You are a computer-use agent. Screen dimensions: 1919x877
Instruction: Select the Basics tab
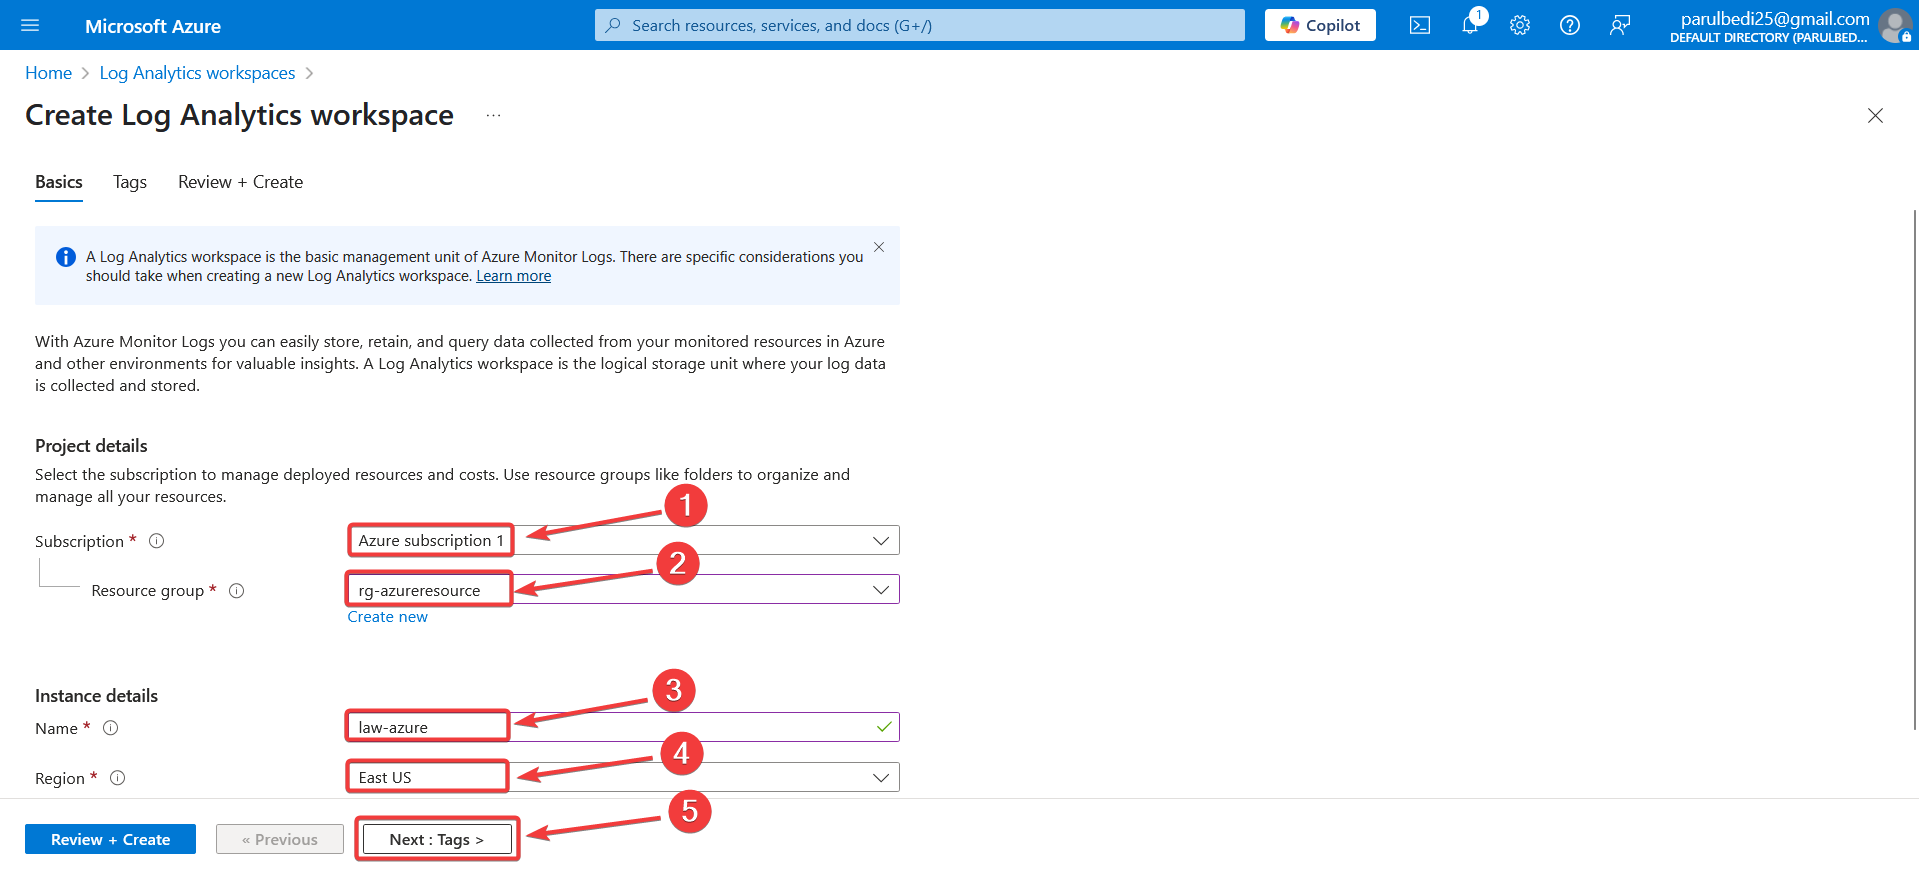(x=59, y=182)
